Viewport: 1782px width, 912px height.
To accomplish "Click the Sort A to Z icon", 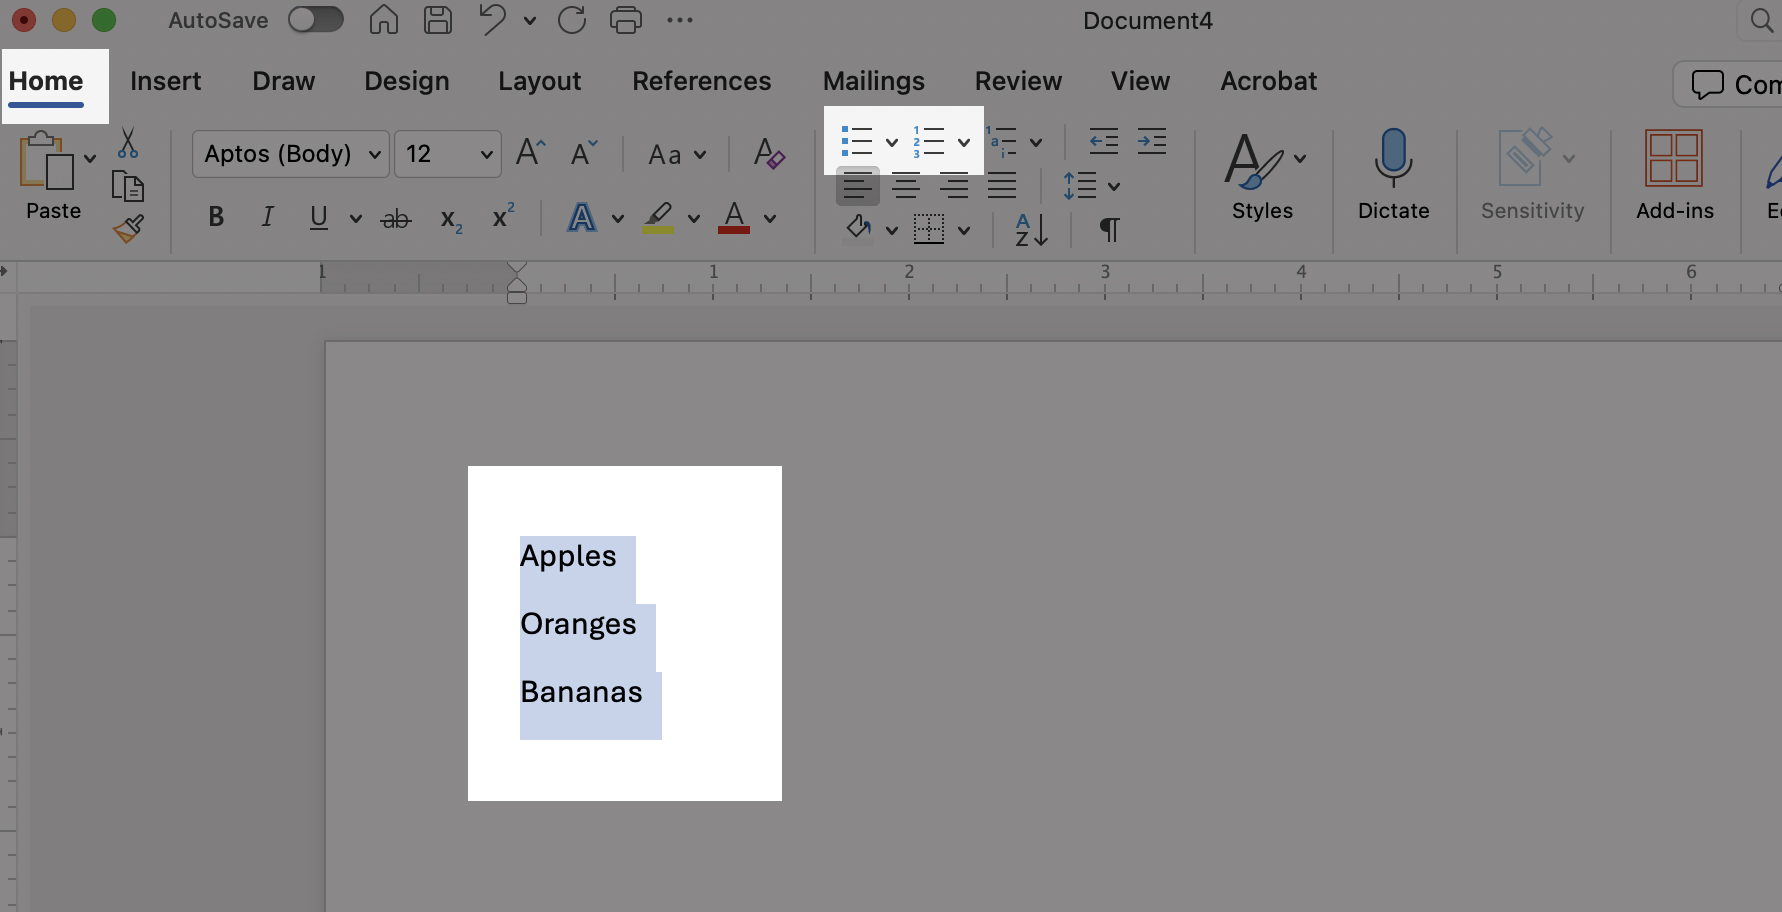I will pos(1031,230).
